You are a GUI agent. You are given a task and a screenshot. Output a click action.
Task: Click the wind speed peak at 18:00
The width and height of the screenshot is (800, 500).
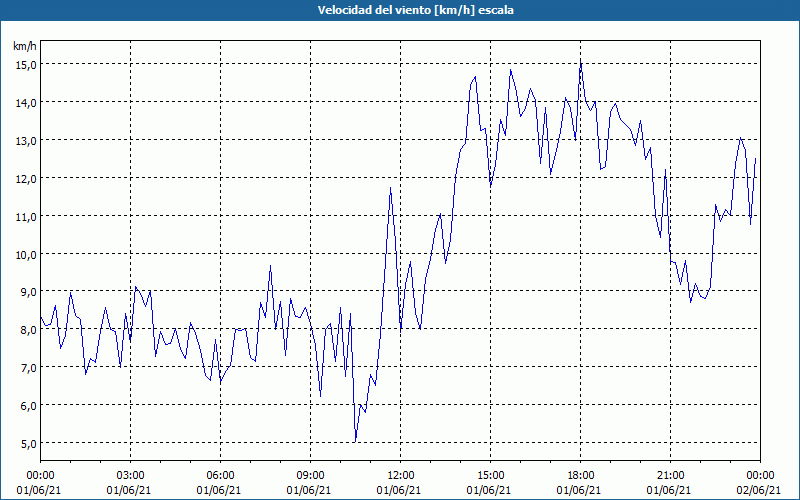(x=581, y=61)
